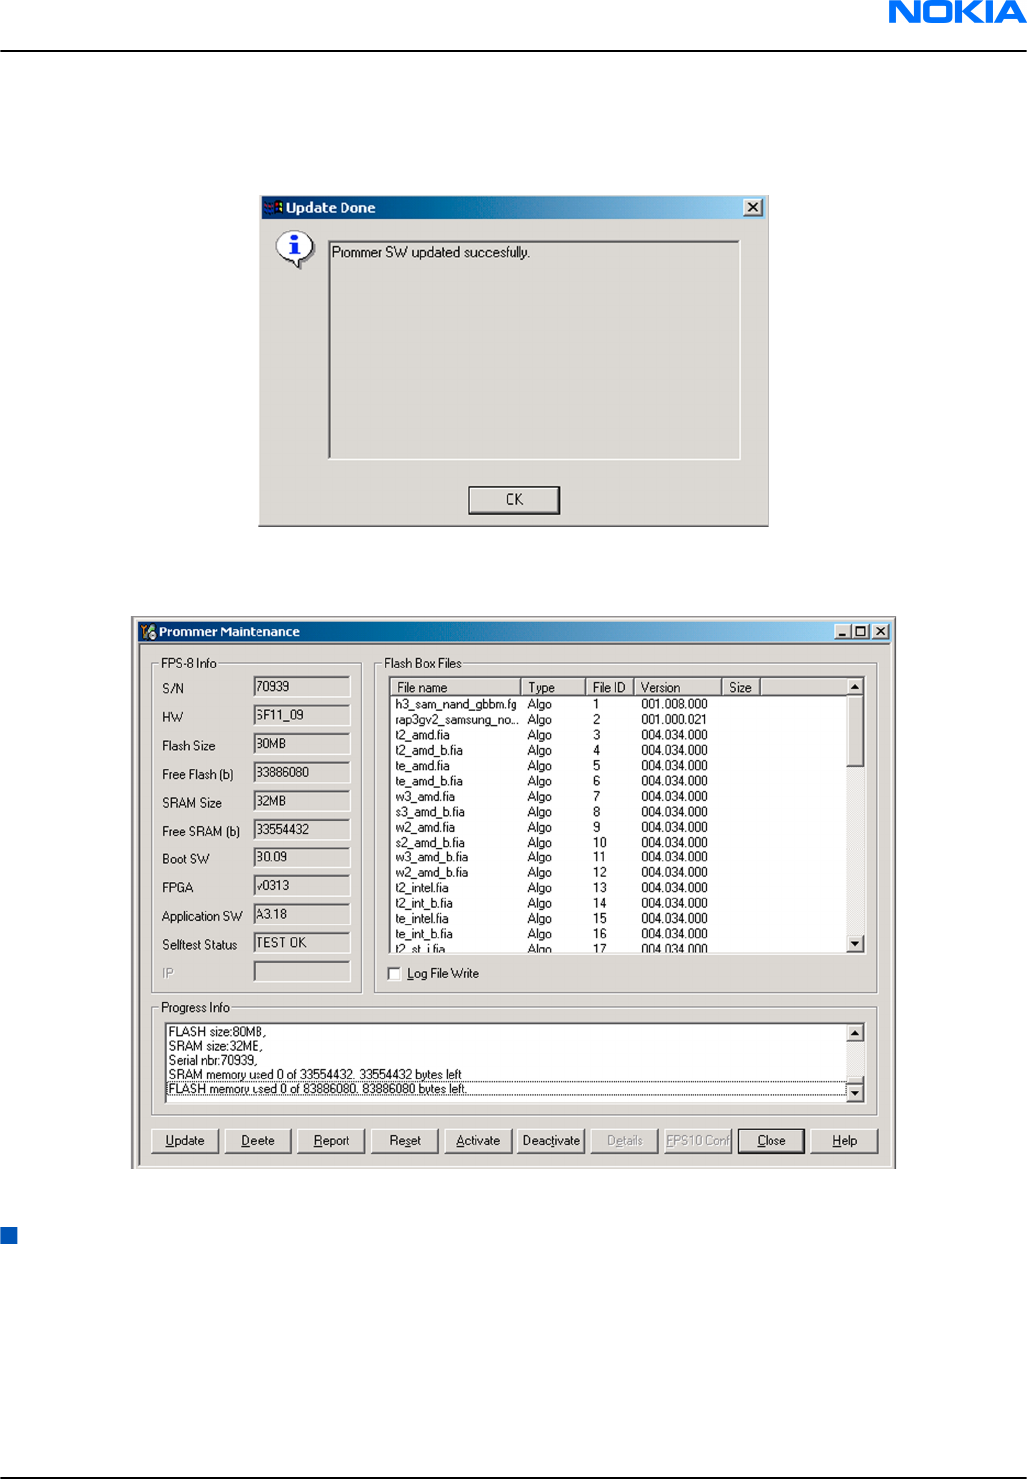Select s2_amd_b.fia file row

[618, 843]
